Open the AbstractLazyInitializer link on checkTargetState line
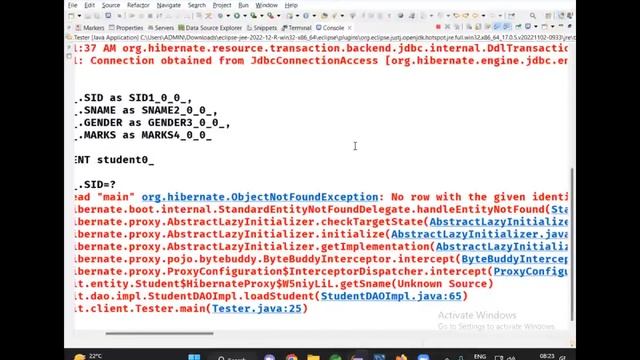 498,222
